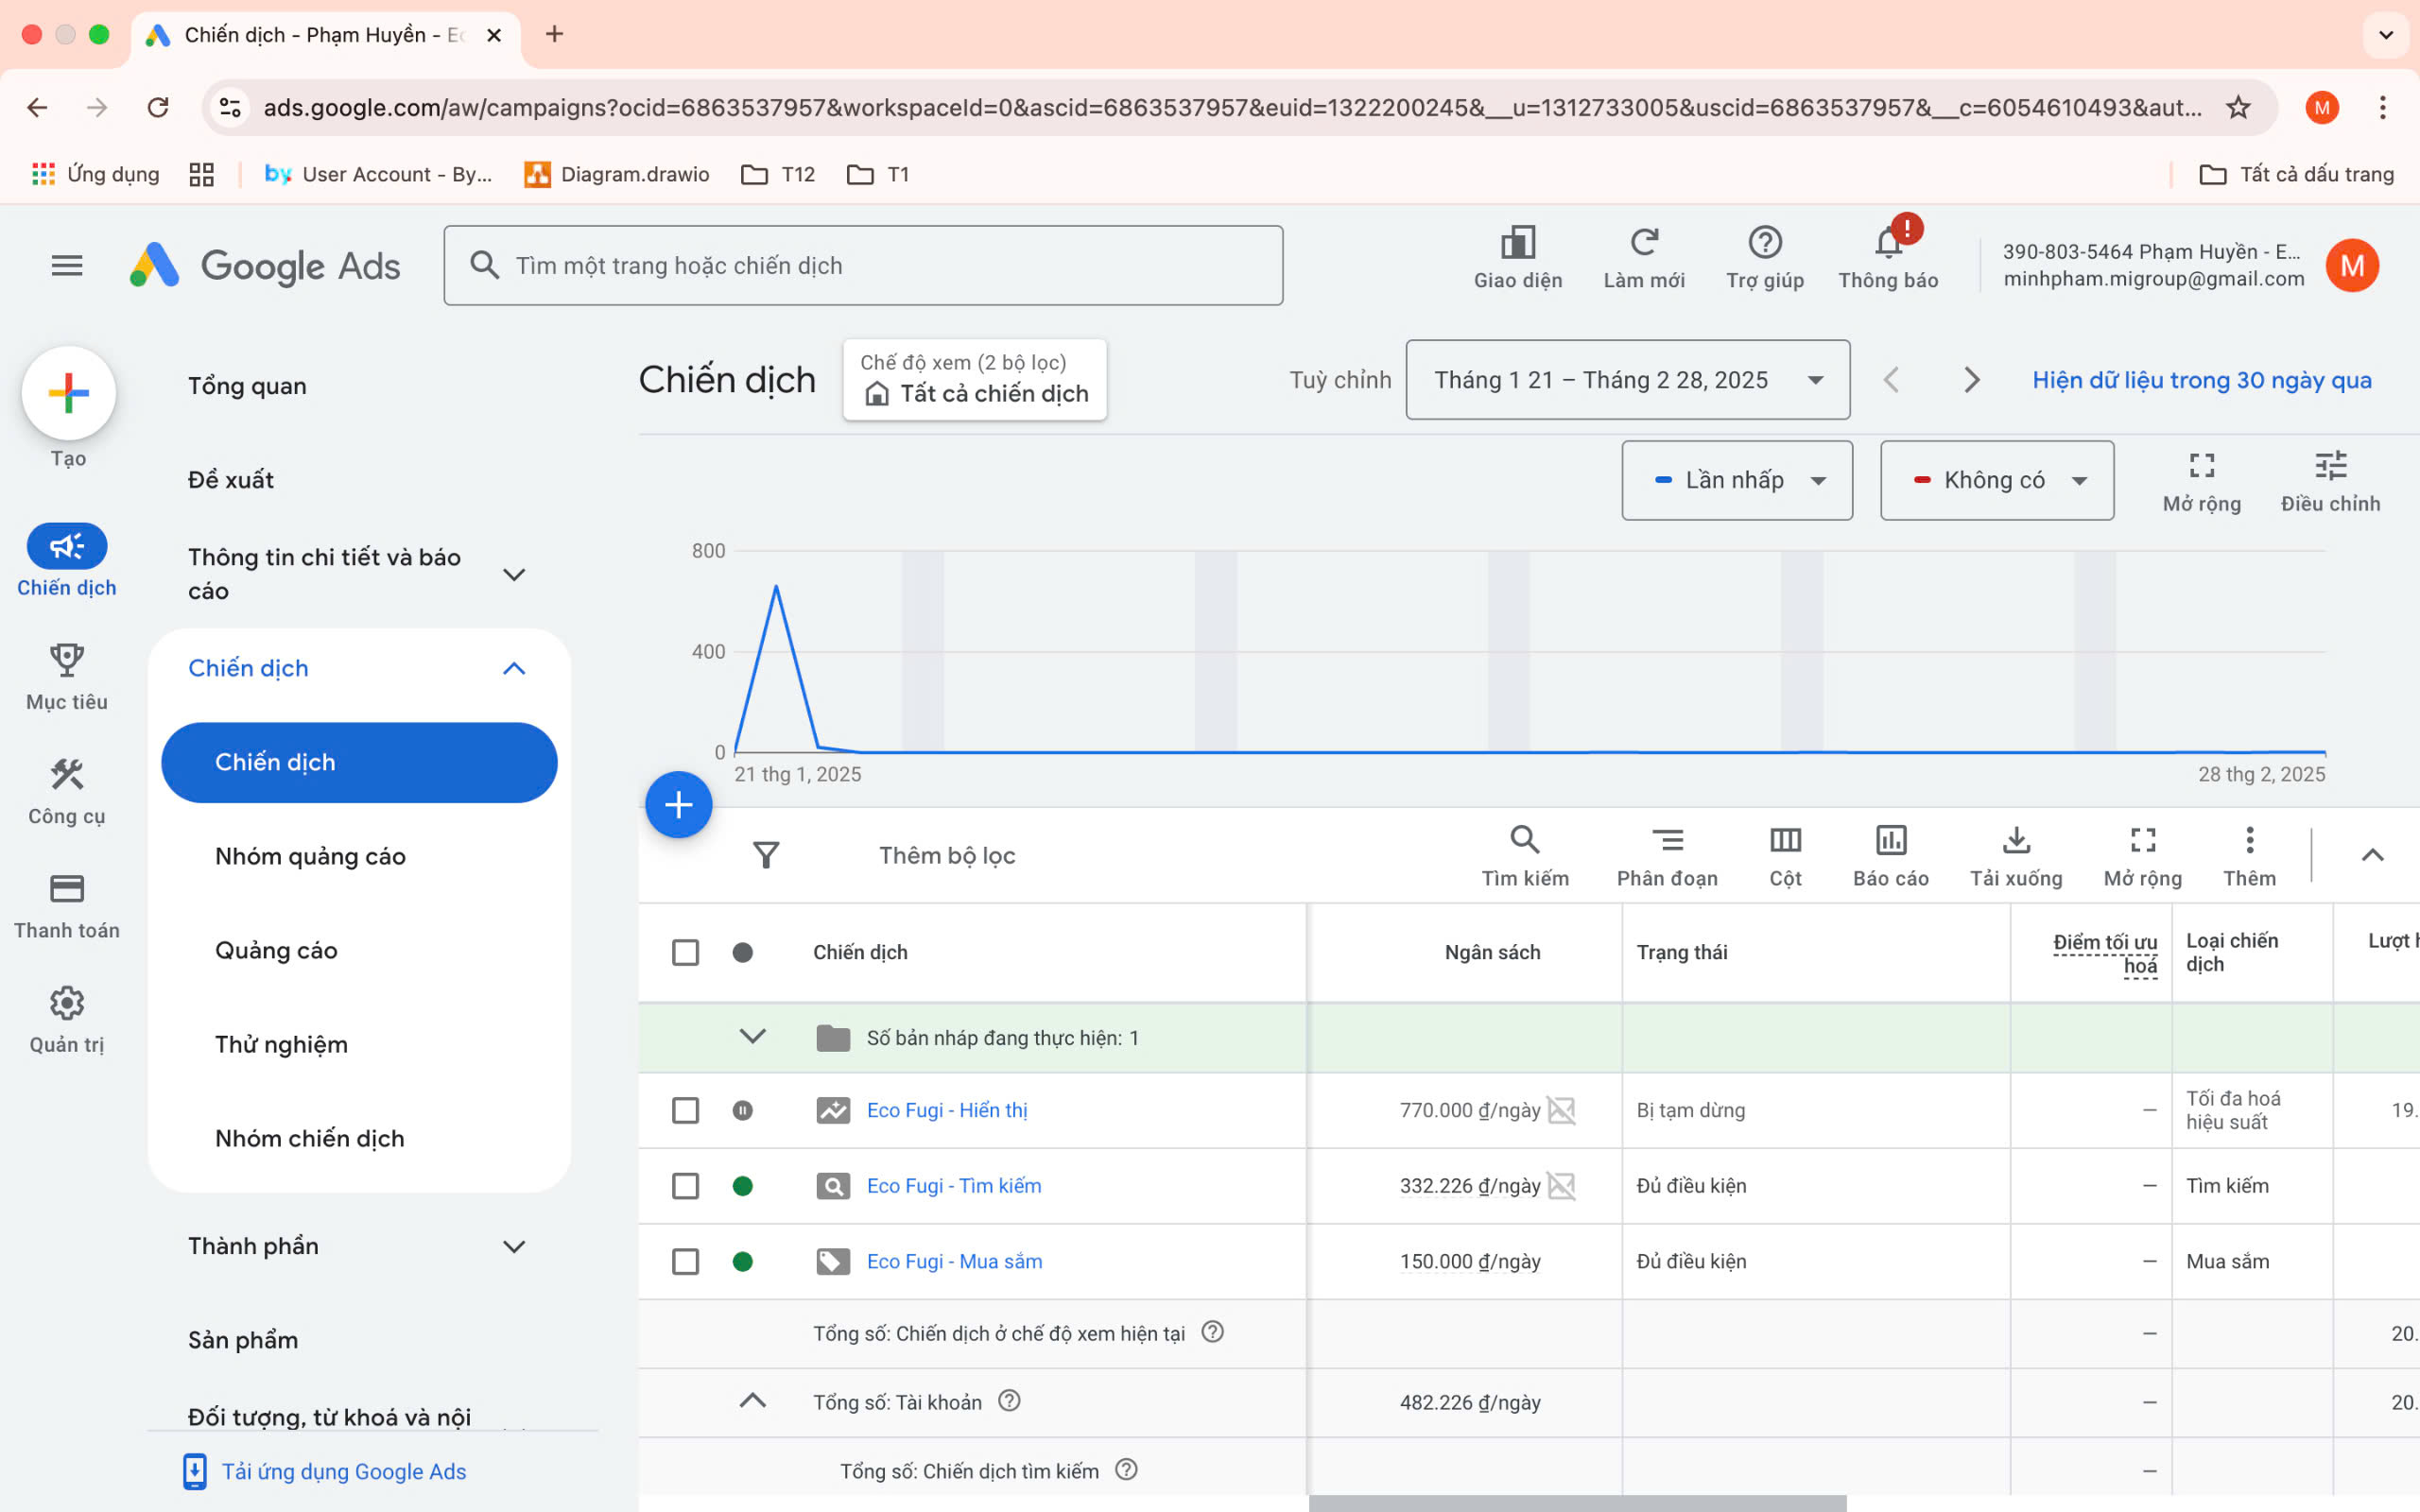Open Nhóm quảng cáo in sidebar
This screenshot has height=1512, width=2420.
tap(310, 856)
